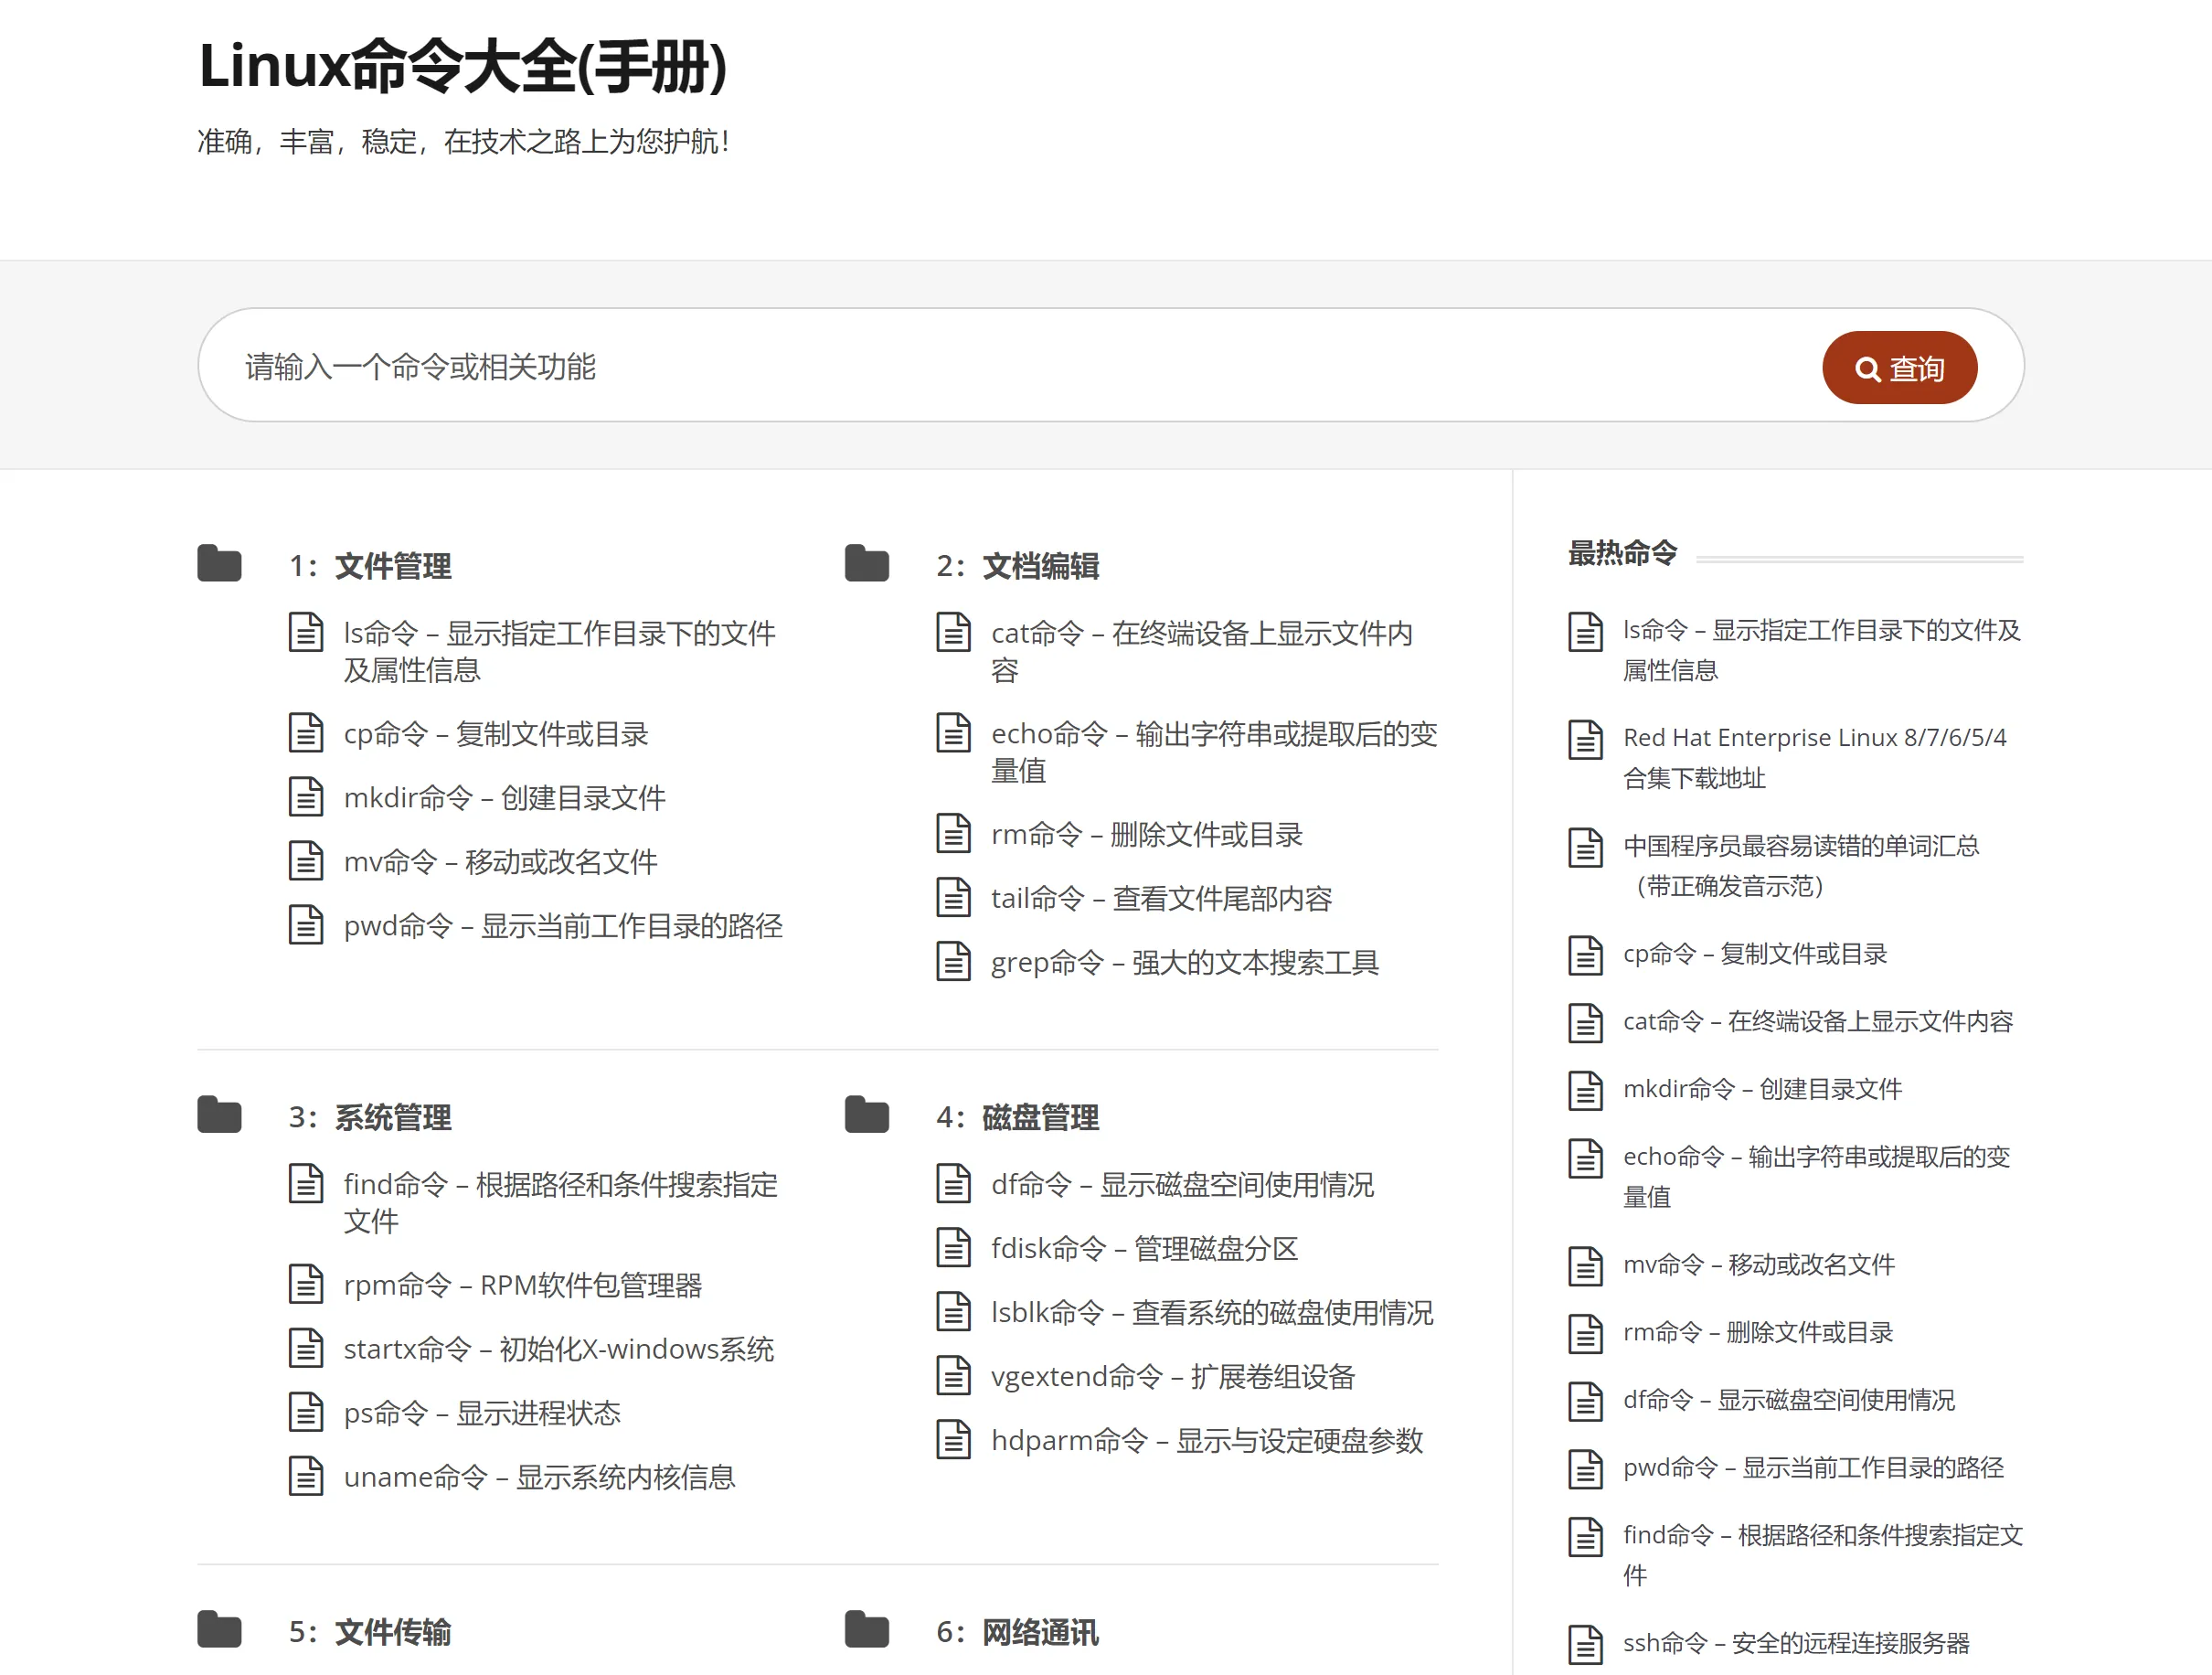Screen dimensions: 2212x1675
Task: Click the page icon beside Red Hat Enterprise Linux
Action: click(1585, 740)
